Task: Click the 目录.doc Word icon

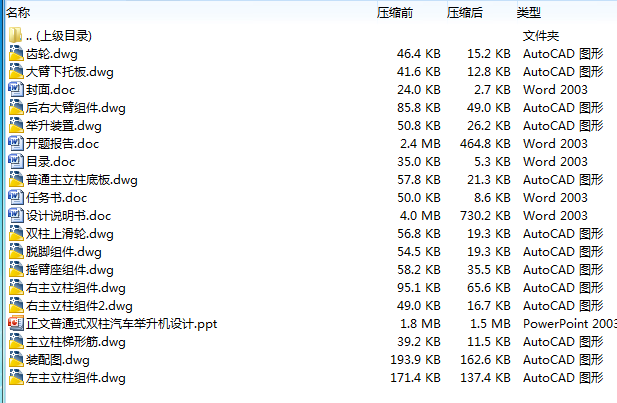Action: point(16,161)
